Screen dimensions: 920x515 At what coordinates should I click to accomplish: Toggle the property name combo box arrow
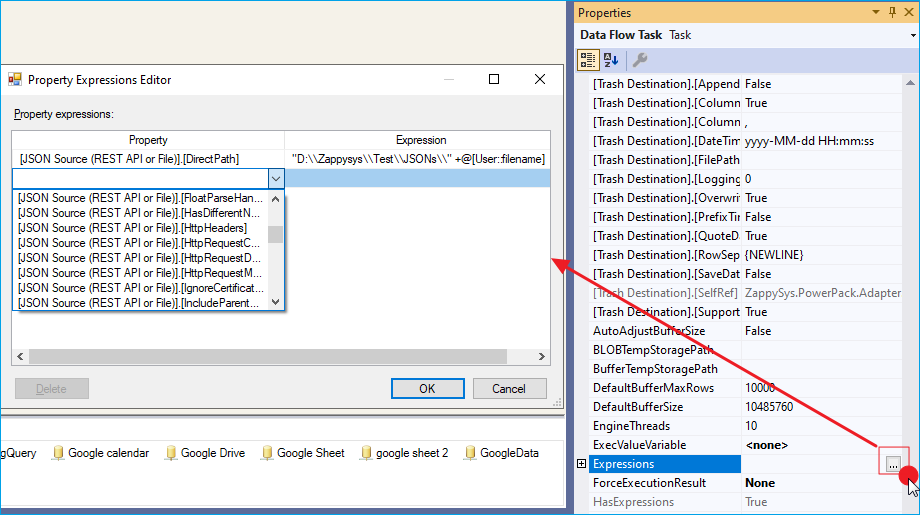pos(276,178)
